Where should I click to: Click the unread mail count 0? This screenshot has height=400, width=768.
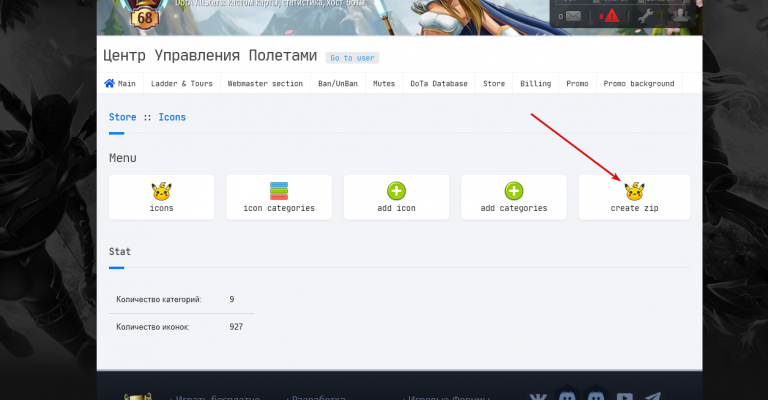[560, 17]
